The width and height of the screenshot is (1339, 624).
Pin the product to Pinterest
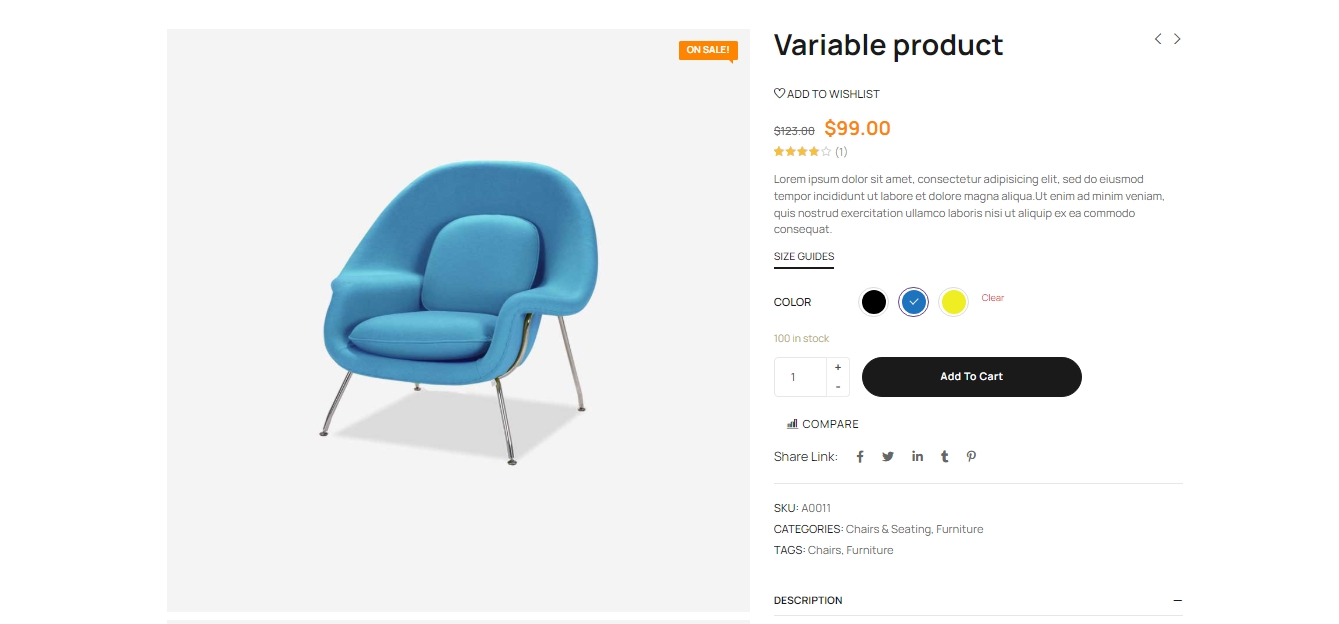971,456
